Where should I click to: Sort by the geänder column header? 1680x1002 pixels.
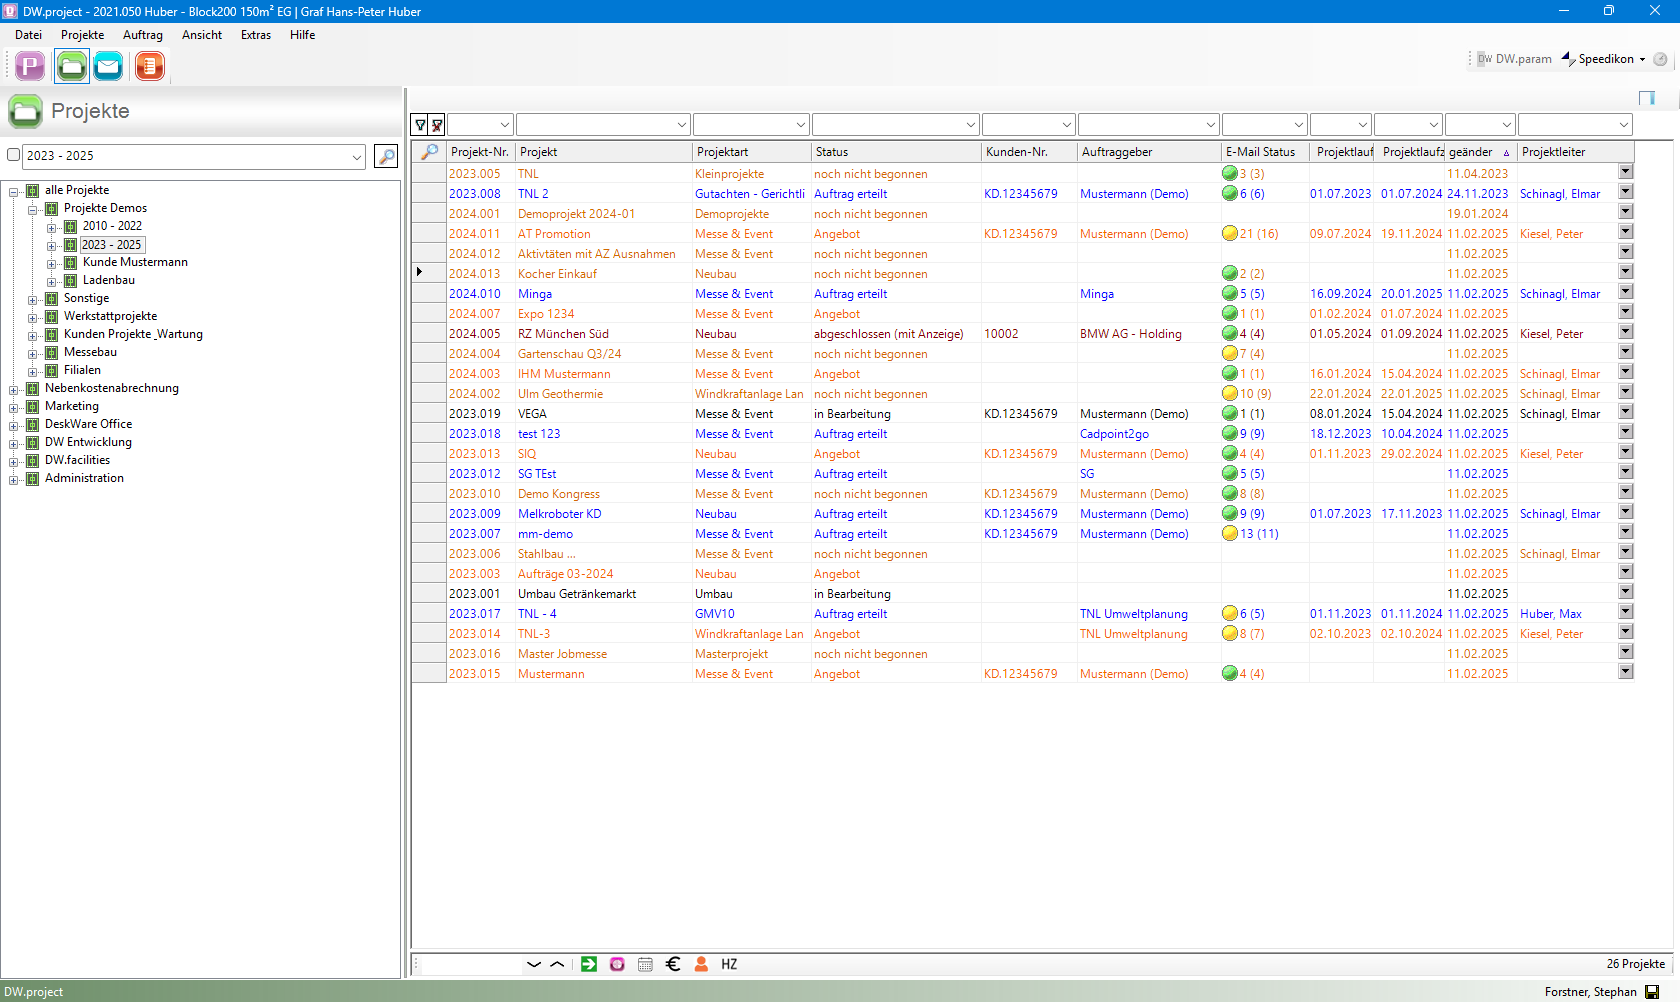[1480, 152]
